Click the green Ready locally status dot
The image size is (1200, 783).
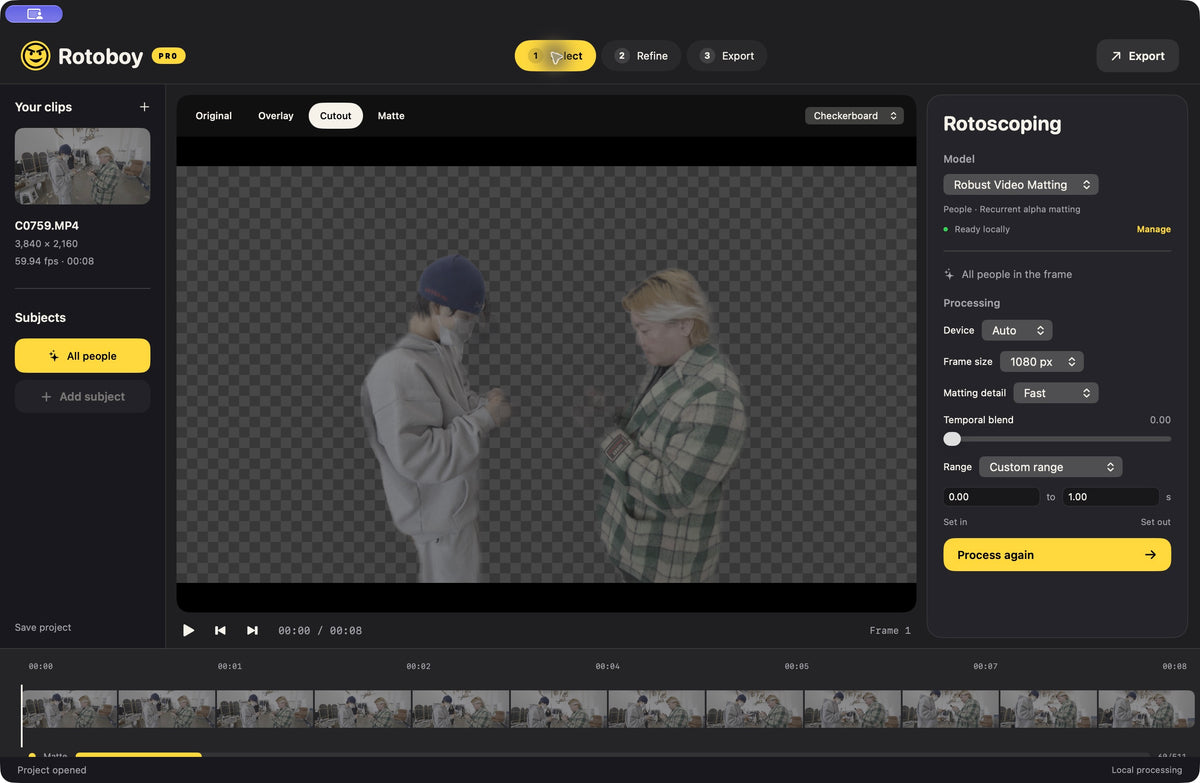pos(947,230)
